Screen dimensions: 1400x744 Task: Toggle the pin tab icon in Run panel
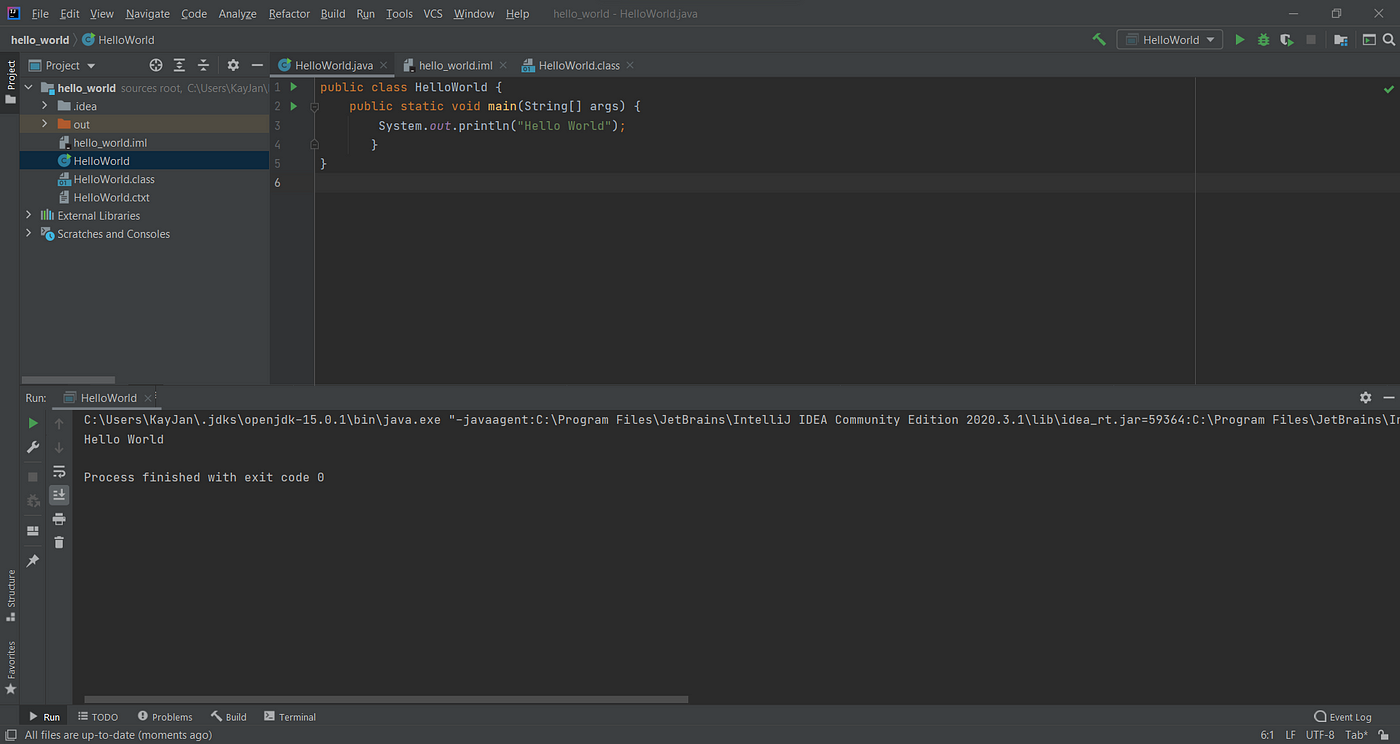tap(33, 561)
